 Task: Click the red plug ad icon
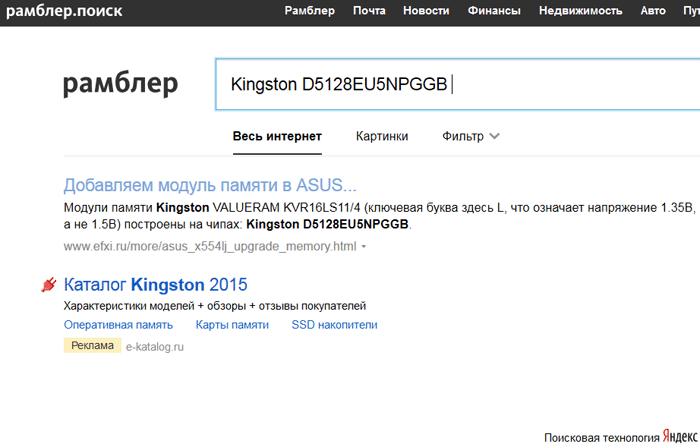pos(49,284)
